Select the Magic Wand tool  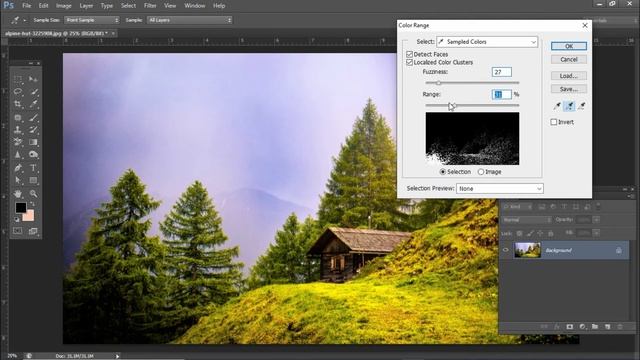pos(33,91)
